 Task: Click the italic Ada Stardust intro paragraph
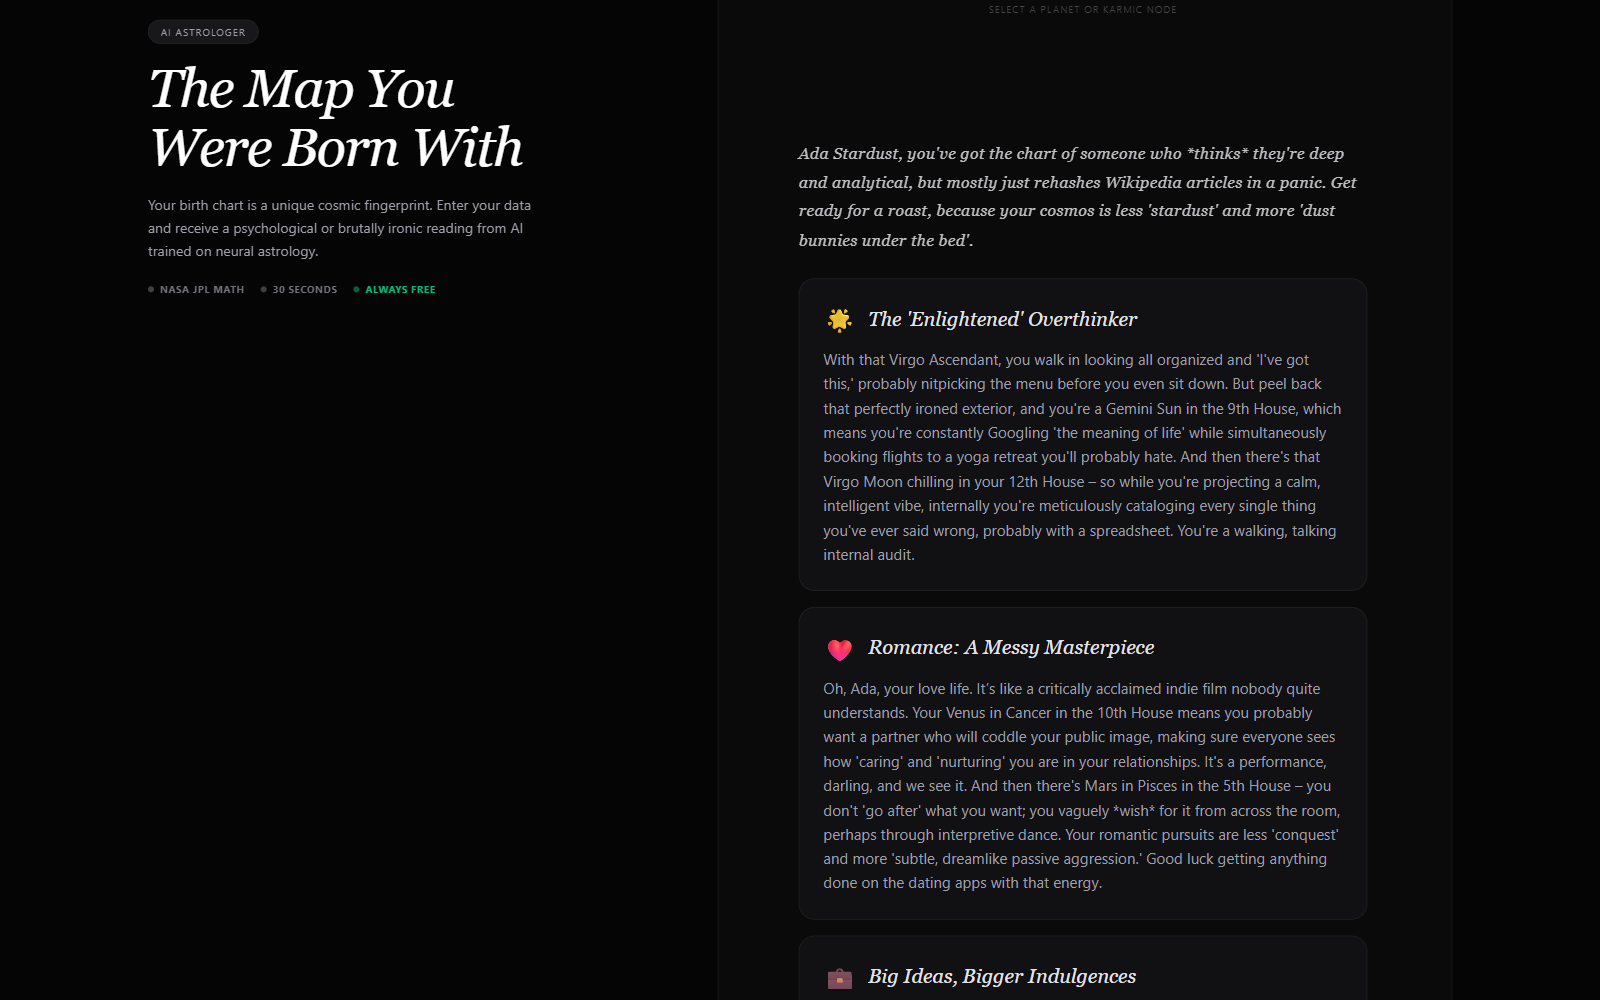pos(1078,196)
